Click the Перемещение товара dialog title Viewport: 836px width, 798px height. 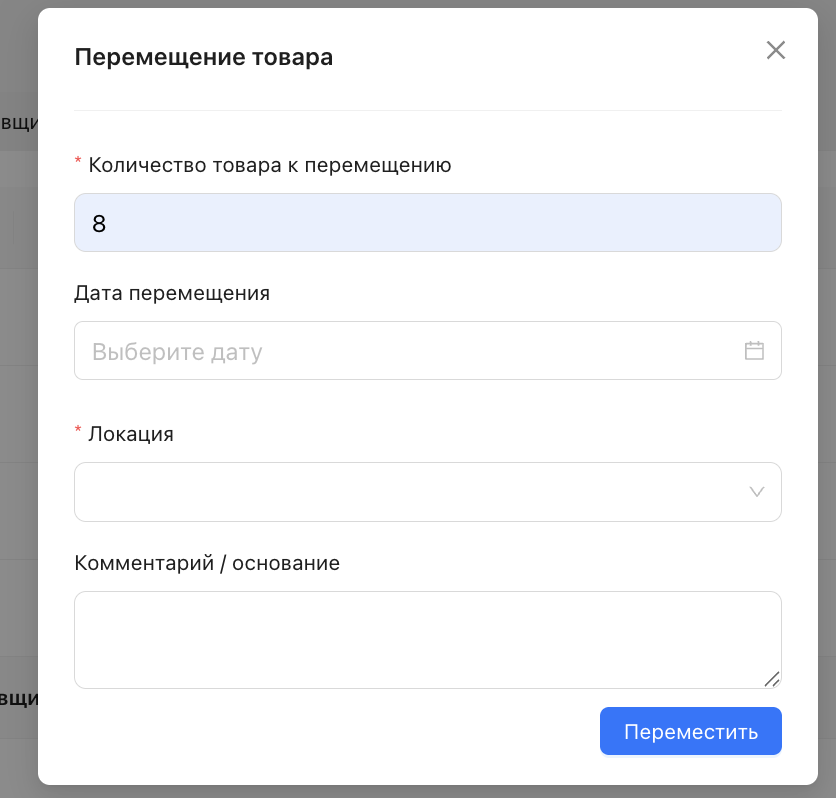pyautogui.click(x=204, y=57)
